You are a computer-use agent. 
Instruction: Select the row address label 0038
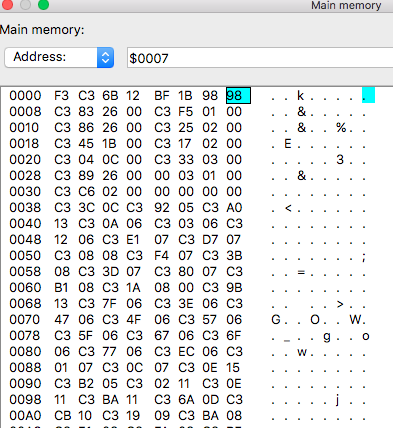click(25, 208)
